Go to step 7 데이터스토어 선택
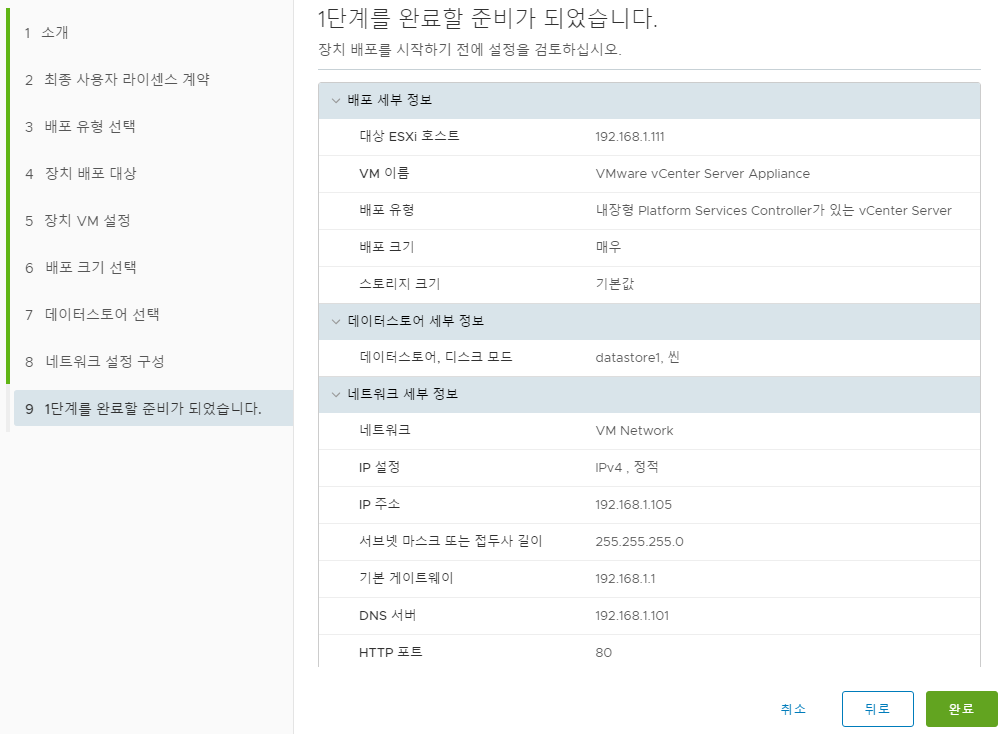Screen dimensions: 1005x734 (92, 315)
